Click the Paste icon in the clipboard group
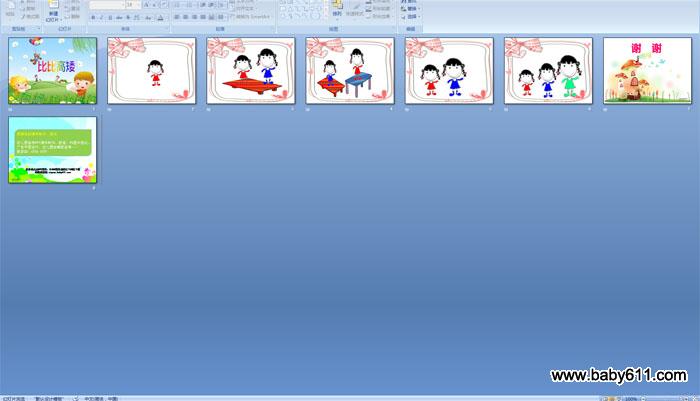 (9, 9)
